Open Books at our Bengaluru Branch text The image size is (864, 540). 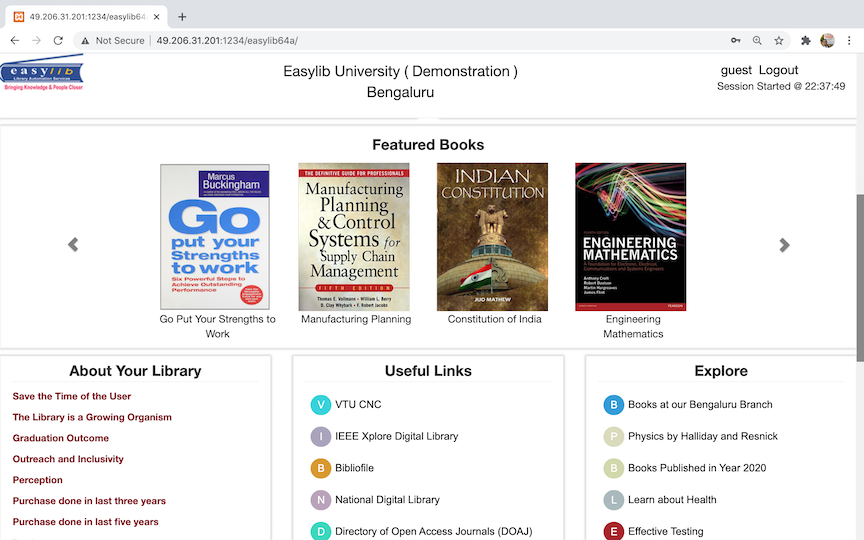click(x=700, y=404)
